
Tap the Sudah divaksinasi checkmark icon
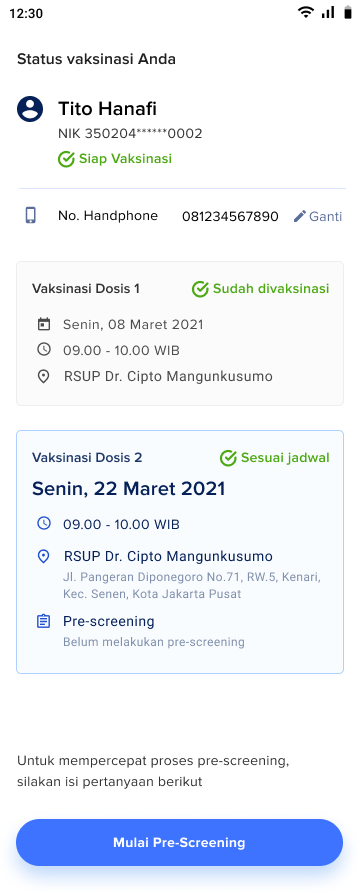tap(200, 289)
